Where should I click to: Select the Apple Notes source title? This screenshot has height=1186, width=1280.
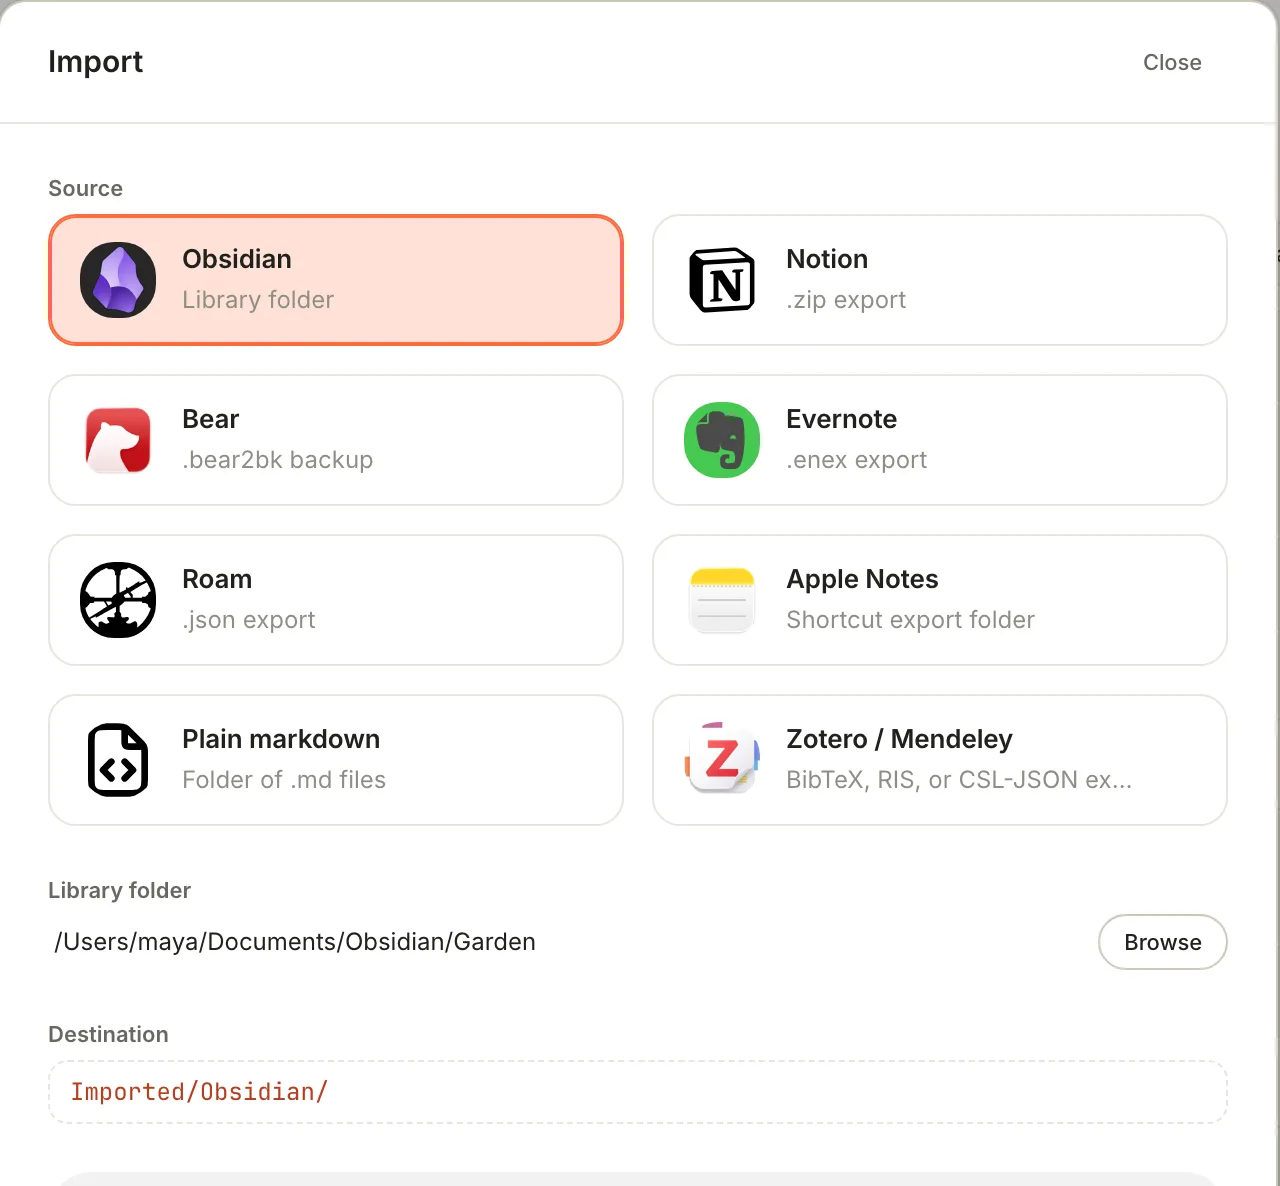click(x=862, y=579)
